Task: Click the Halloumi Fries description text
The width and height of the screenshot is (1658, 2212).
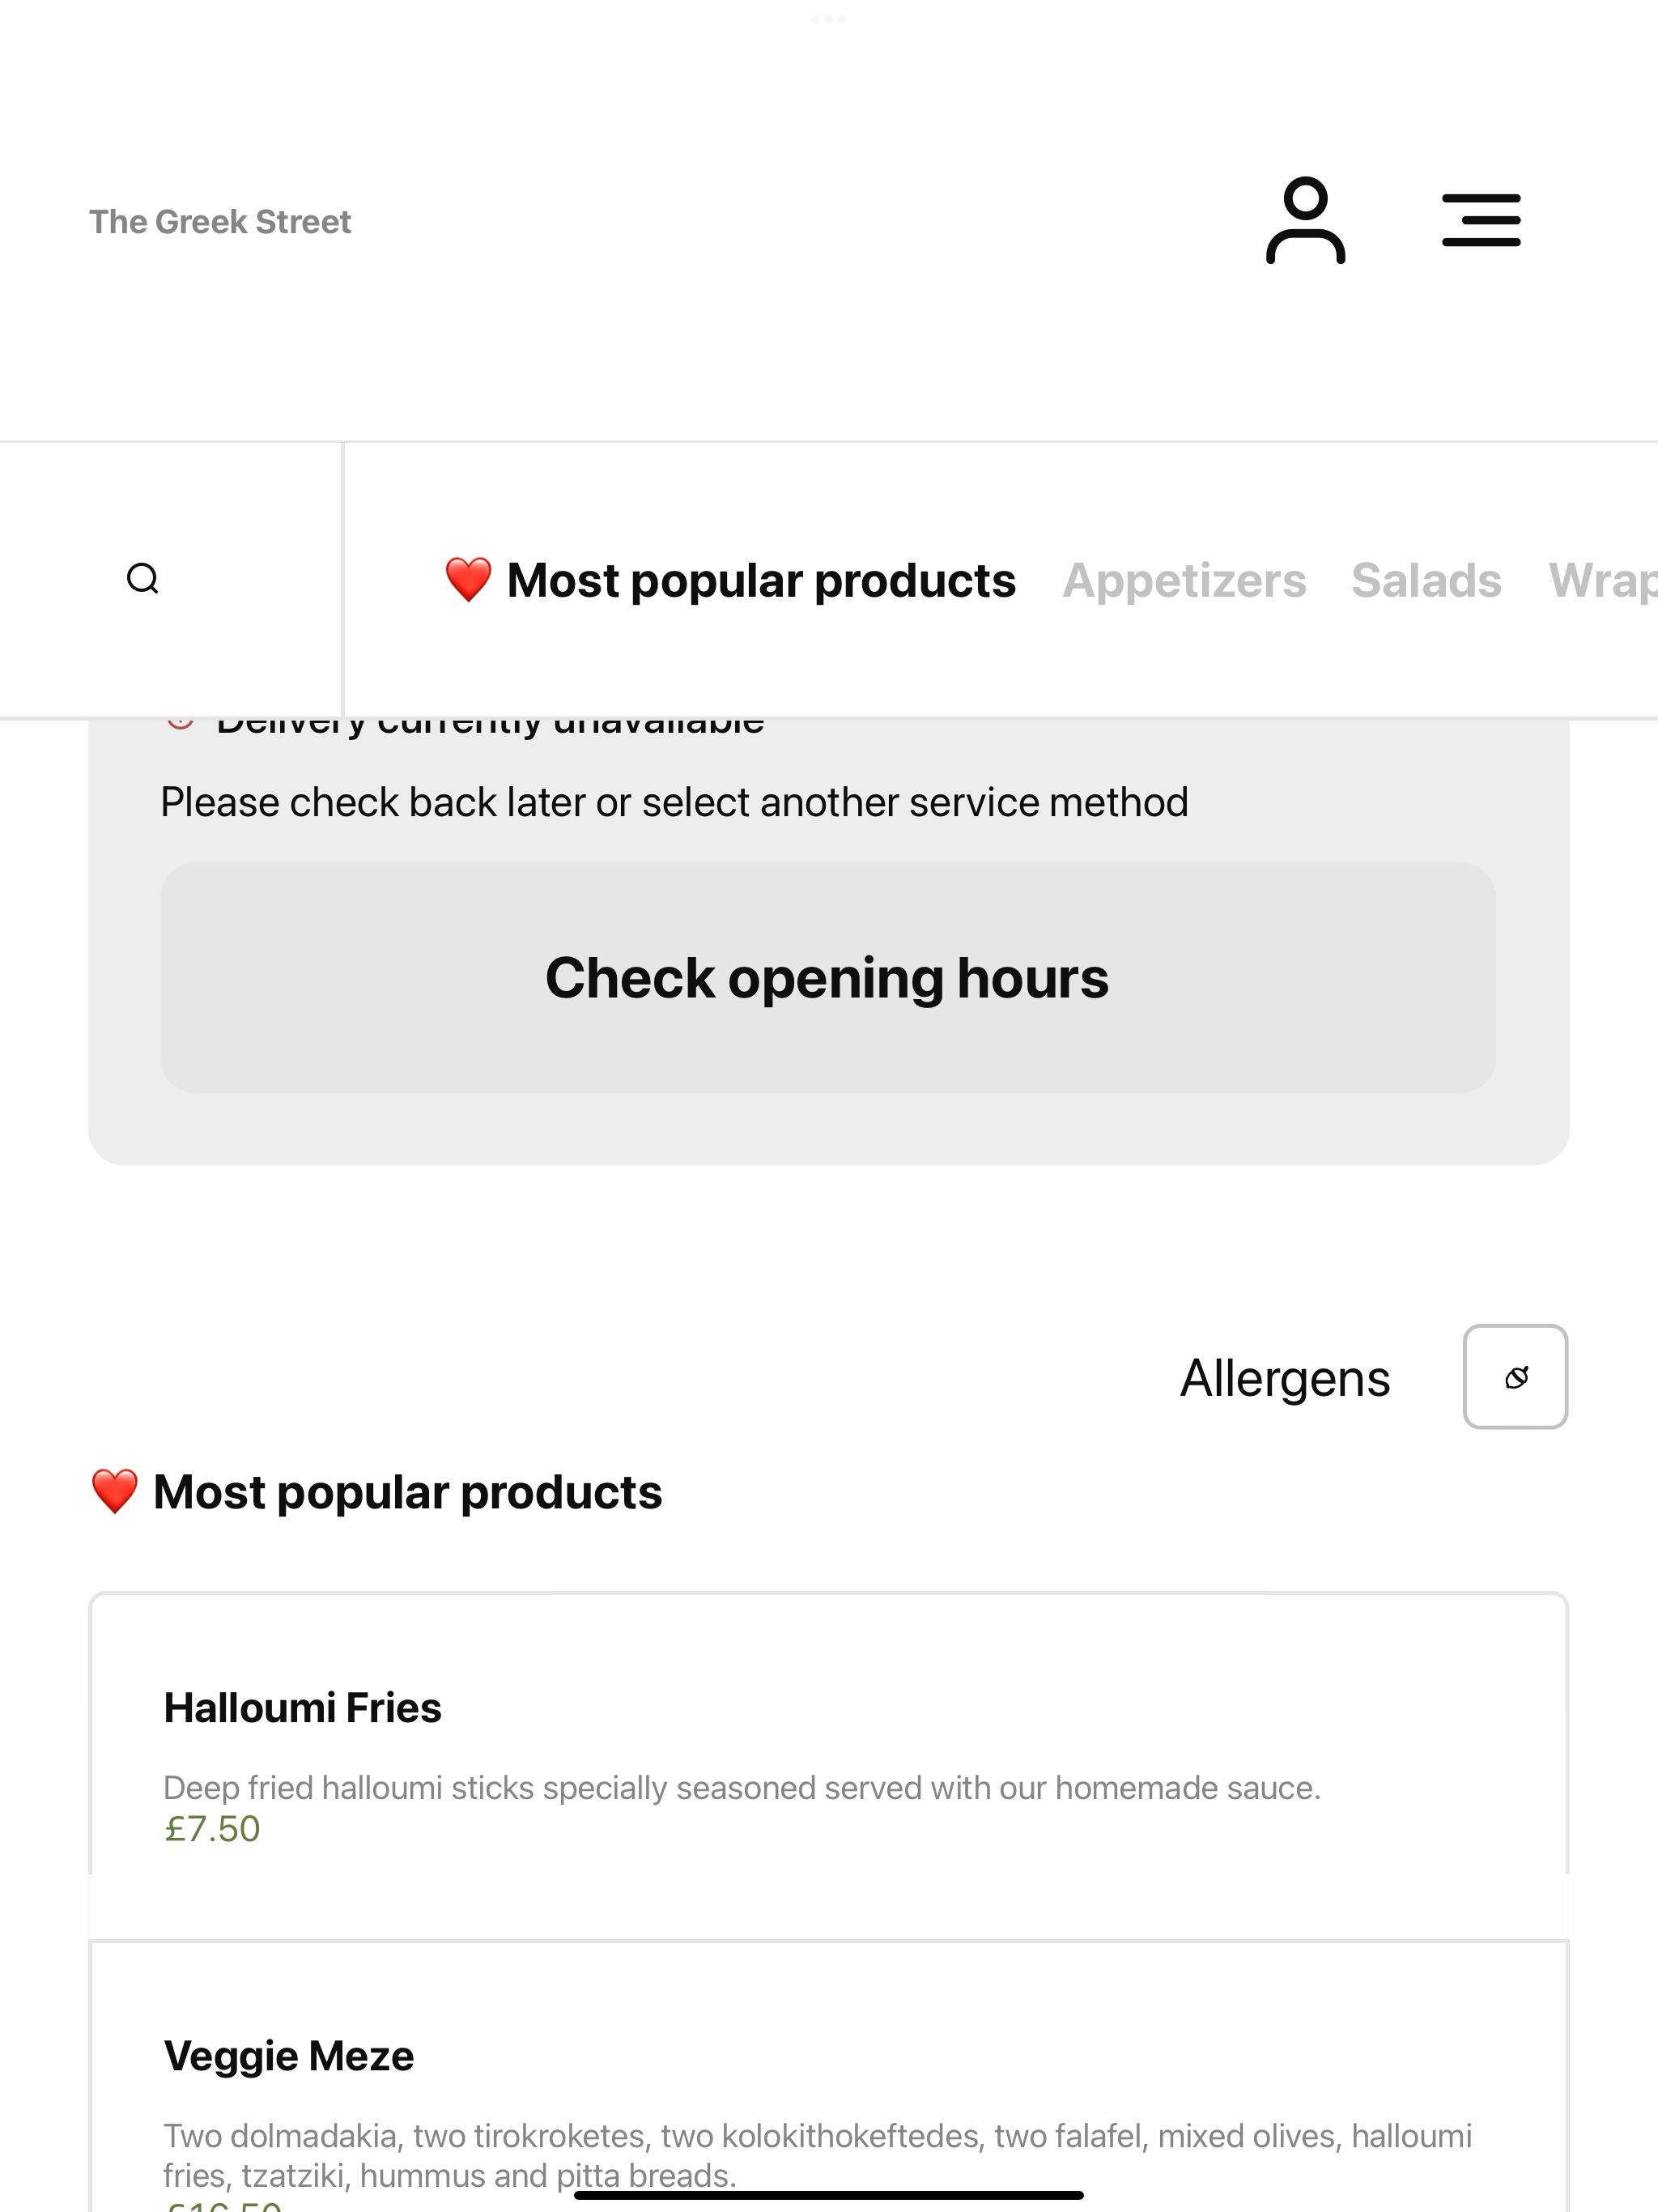Action: (x=742, y=1788)
